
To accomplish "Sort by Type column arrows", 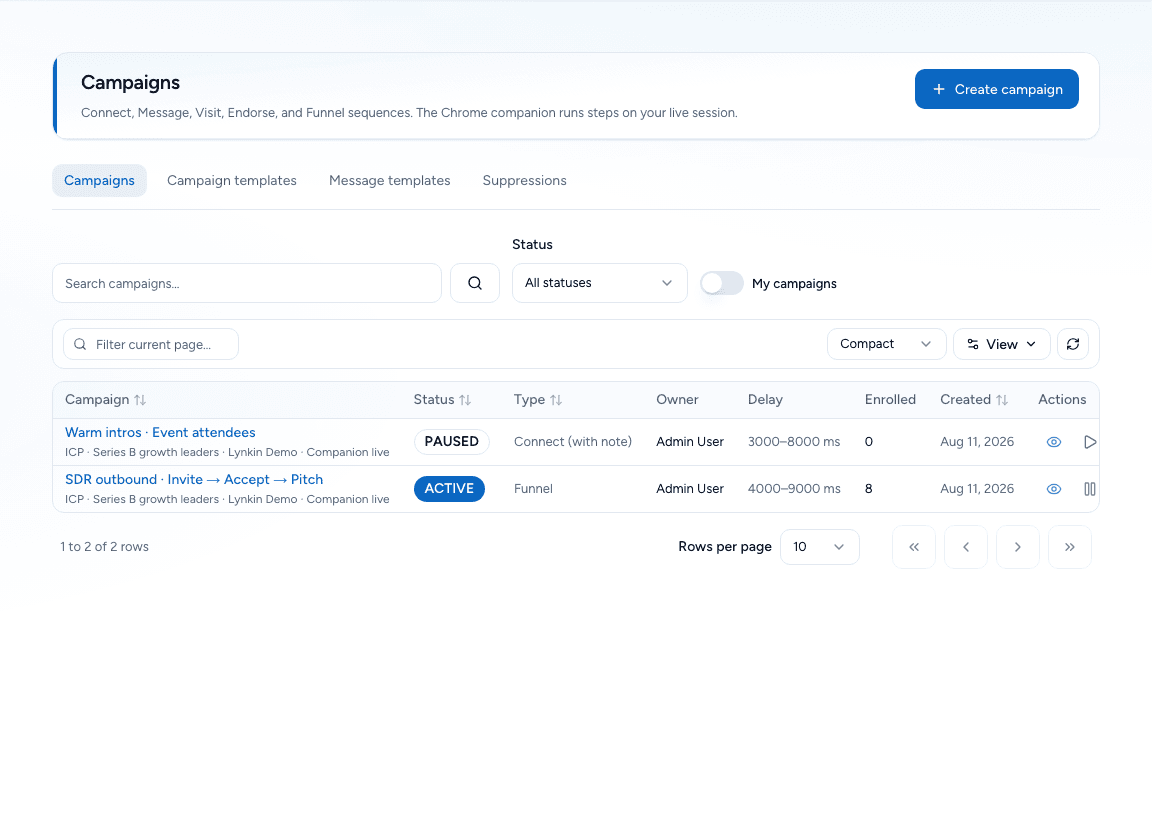I will [x=555, y=400].
